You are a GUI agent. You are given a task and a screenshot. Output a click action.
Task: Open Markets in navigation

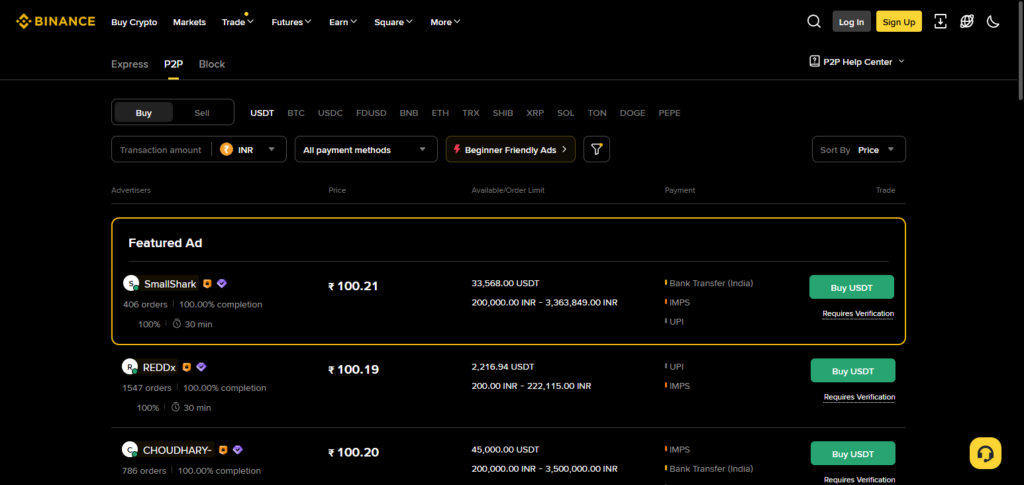[189, 22]
